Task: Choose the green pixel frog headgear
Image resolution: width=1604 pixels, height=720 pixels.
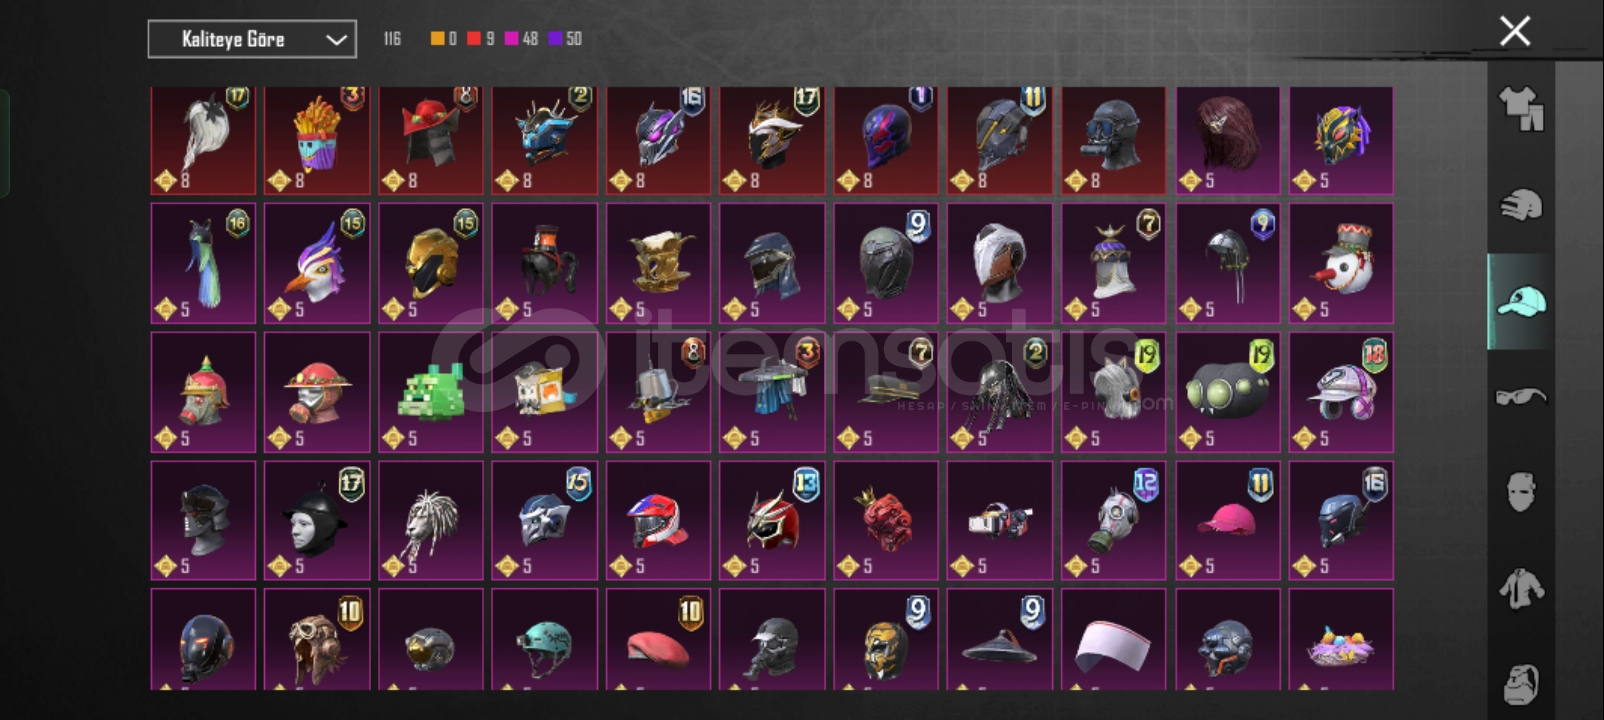Action: (x=431, y=392)
